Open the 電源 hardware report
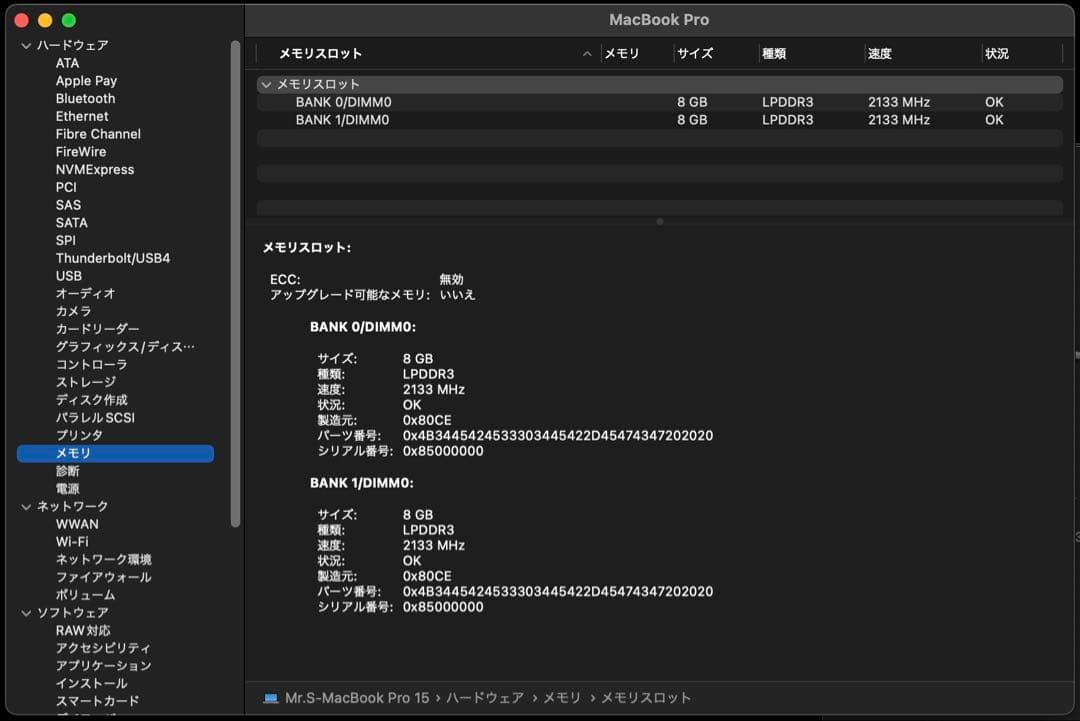This screenshot has height=721, width=1080. click(67, 488)
